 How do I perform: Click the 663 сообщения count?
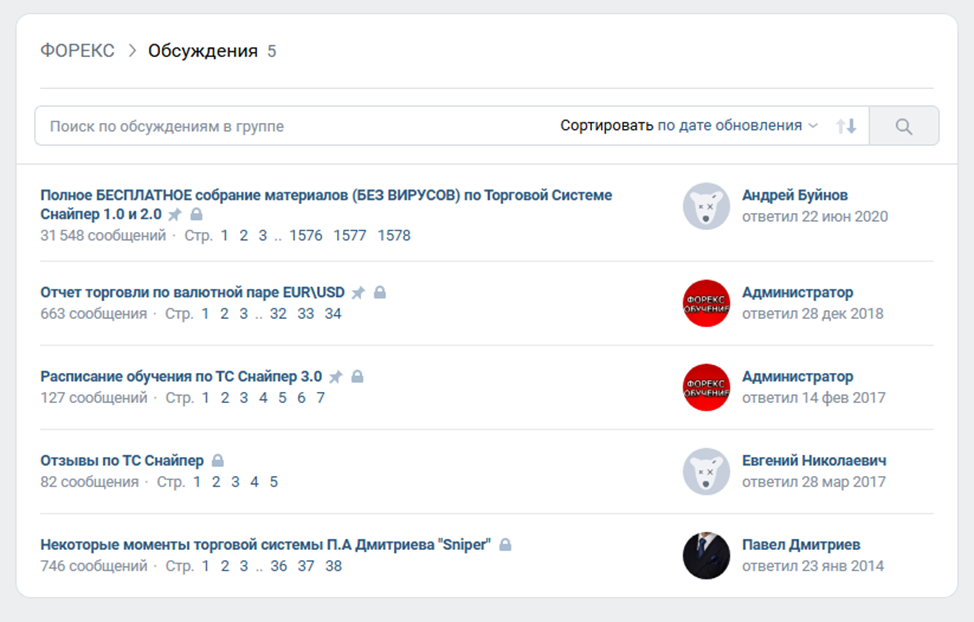94,314
